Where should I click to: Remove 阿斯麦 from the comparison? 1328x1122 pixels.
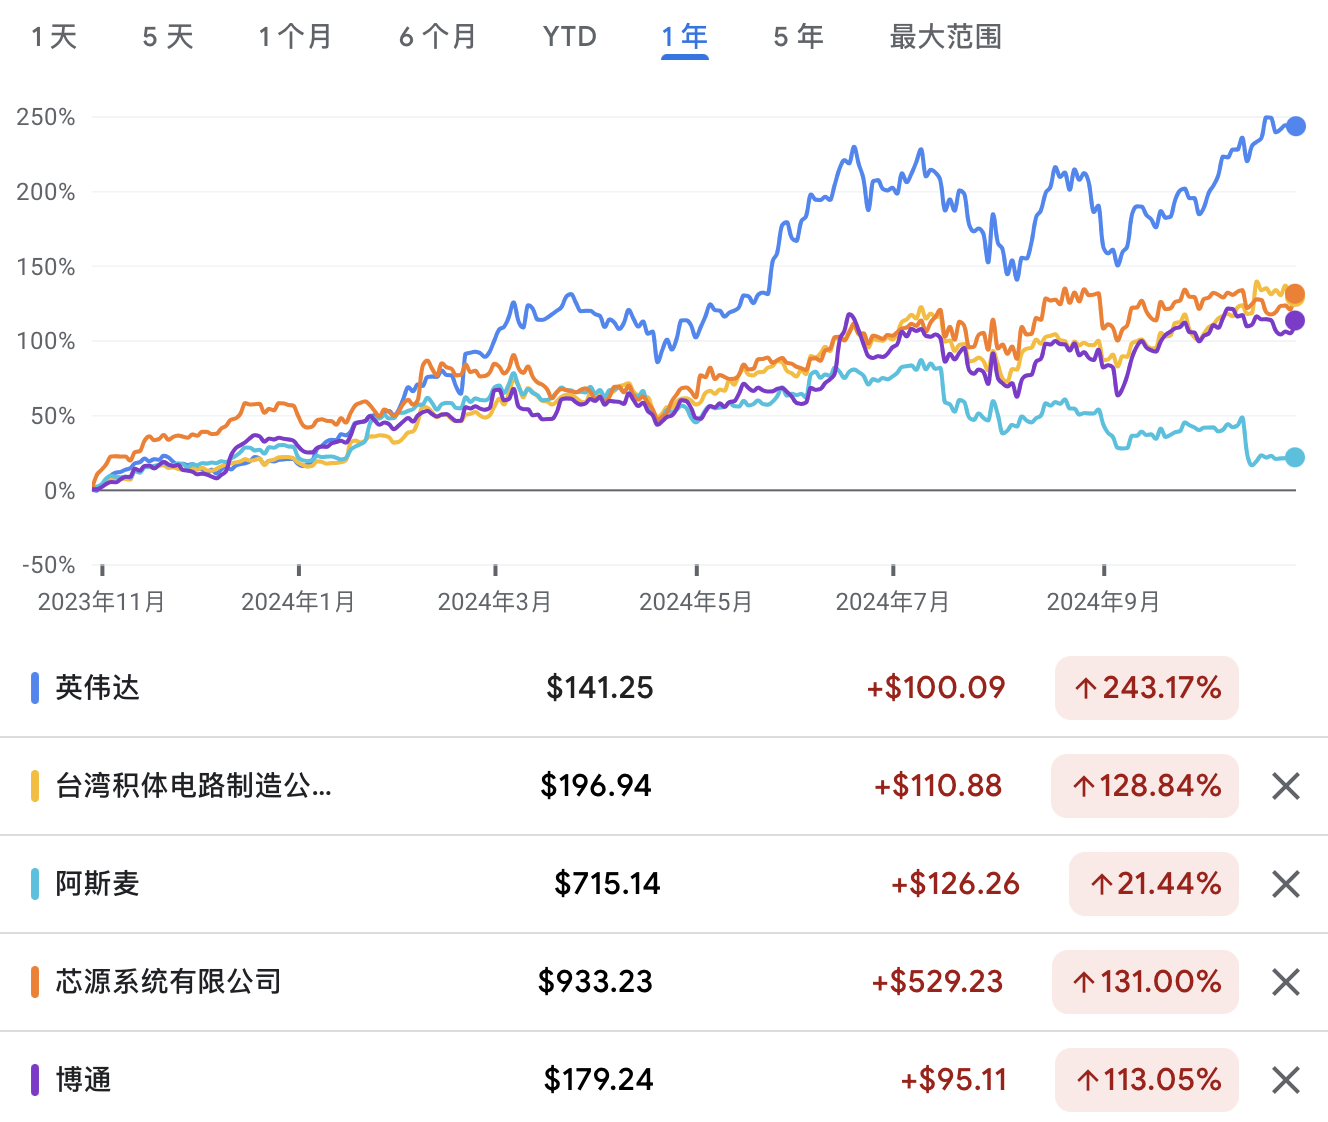(1285, 884)
